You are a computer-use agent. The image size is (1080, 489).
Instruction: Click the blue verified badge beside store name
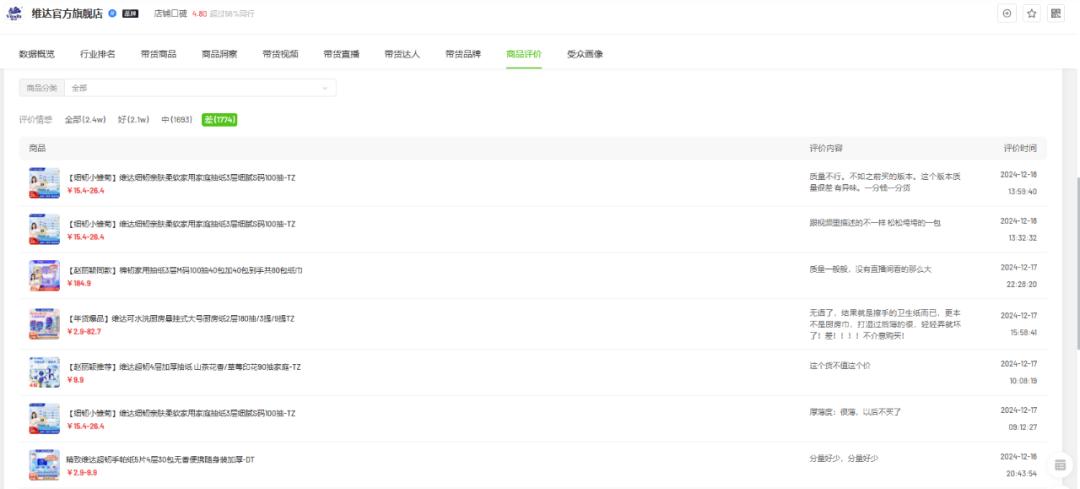coord(112,13)
